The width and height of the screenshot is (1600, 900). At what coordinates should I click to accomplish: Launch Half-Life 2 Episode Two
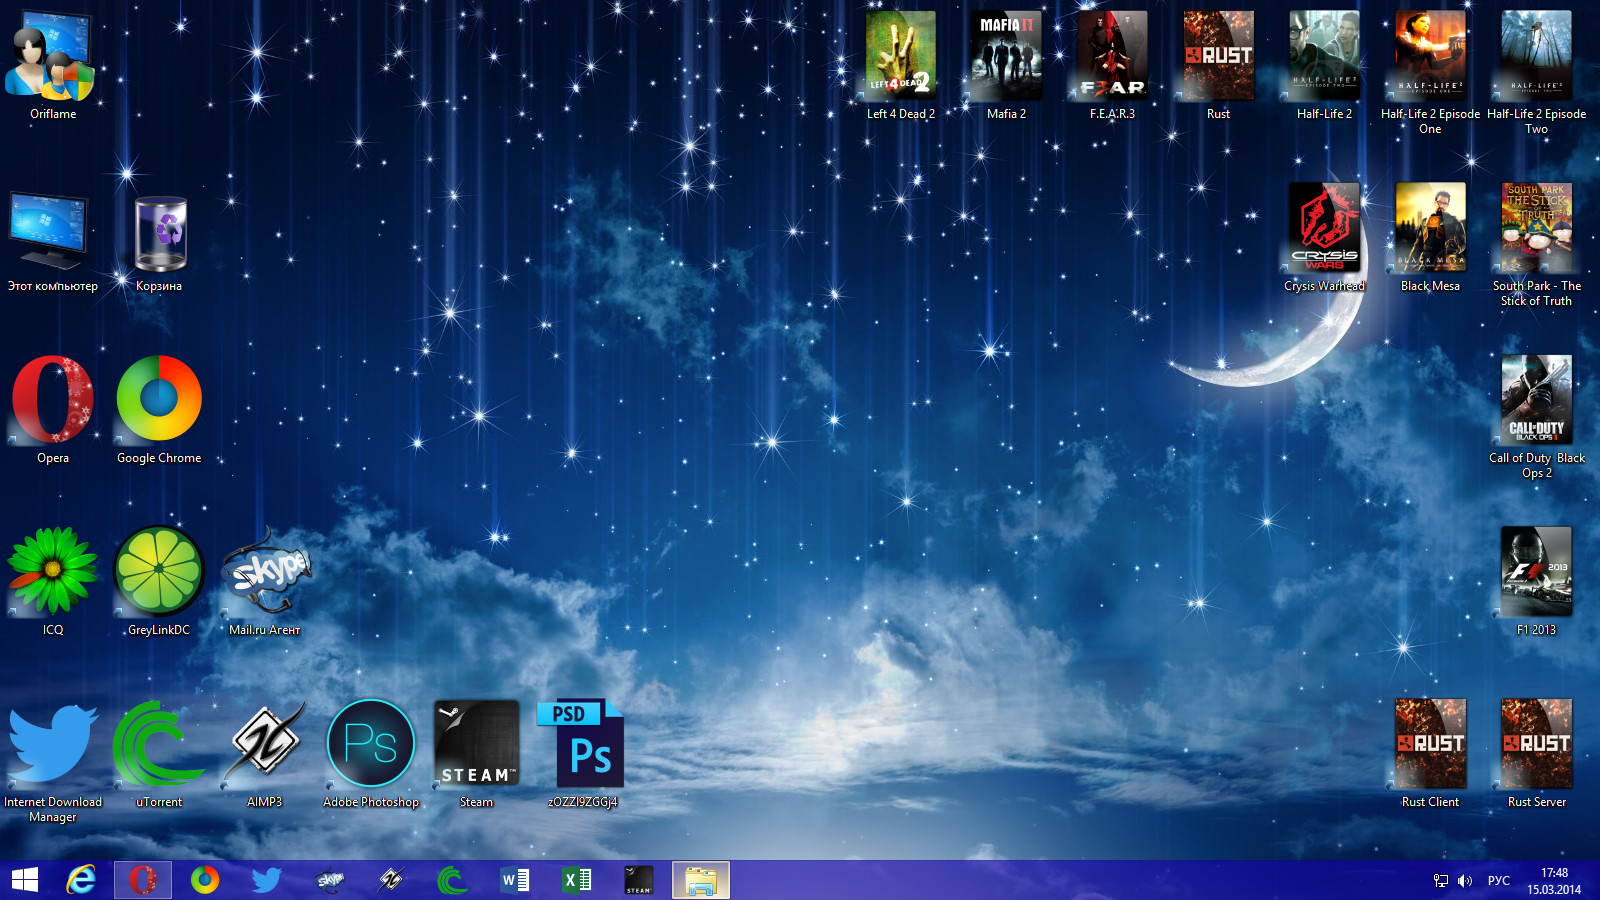pyautogui.click(x=1537, y=73)
